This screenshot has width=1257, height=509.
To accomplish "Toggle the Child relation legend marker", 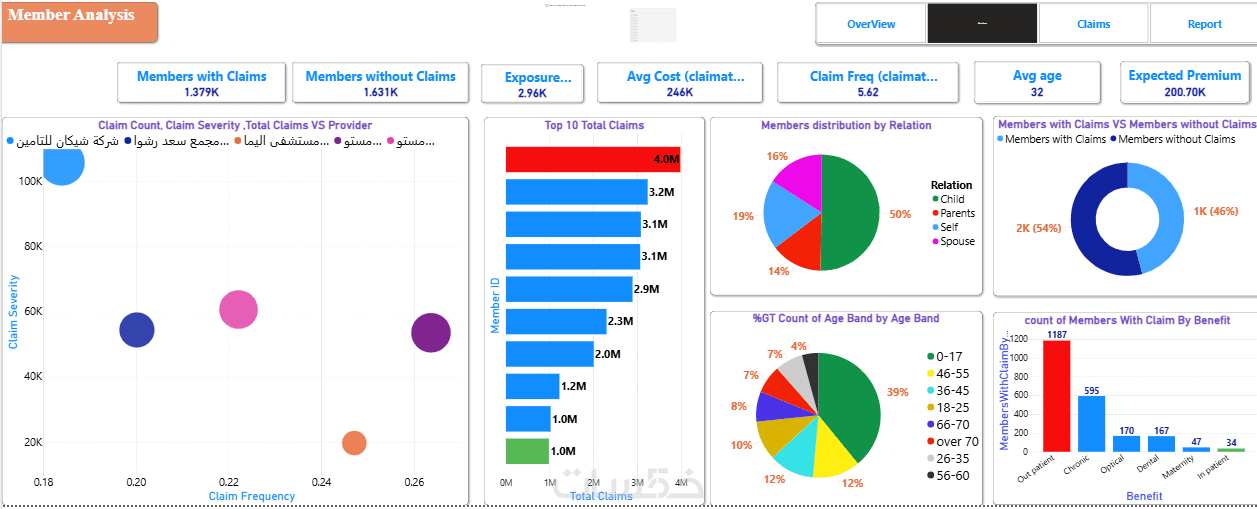I will [x=934, y=199].
